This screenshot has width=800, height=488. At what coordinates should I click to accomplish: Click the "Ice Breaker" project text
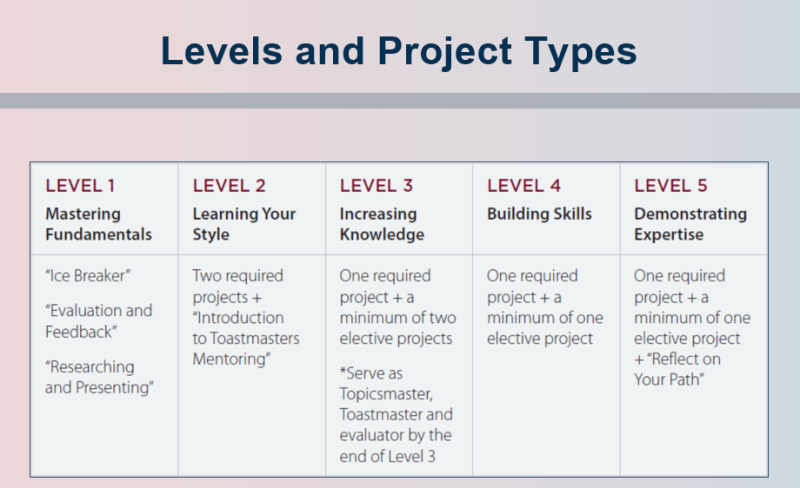(88, 276)
